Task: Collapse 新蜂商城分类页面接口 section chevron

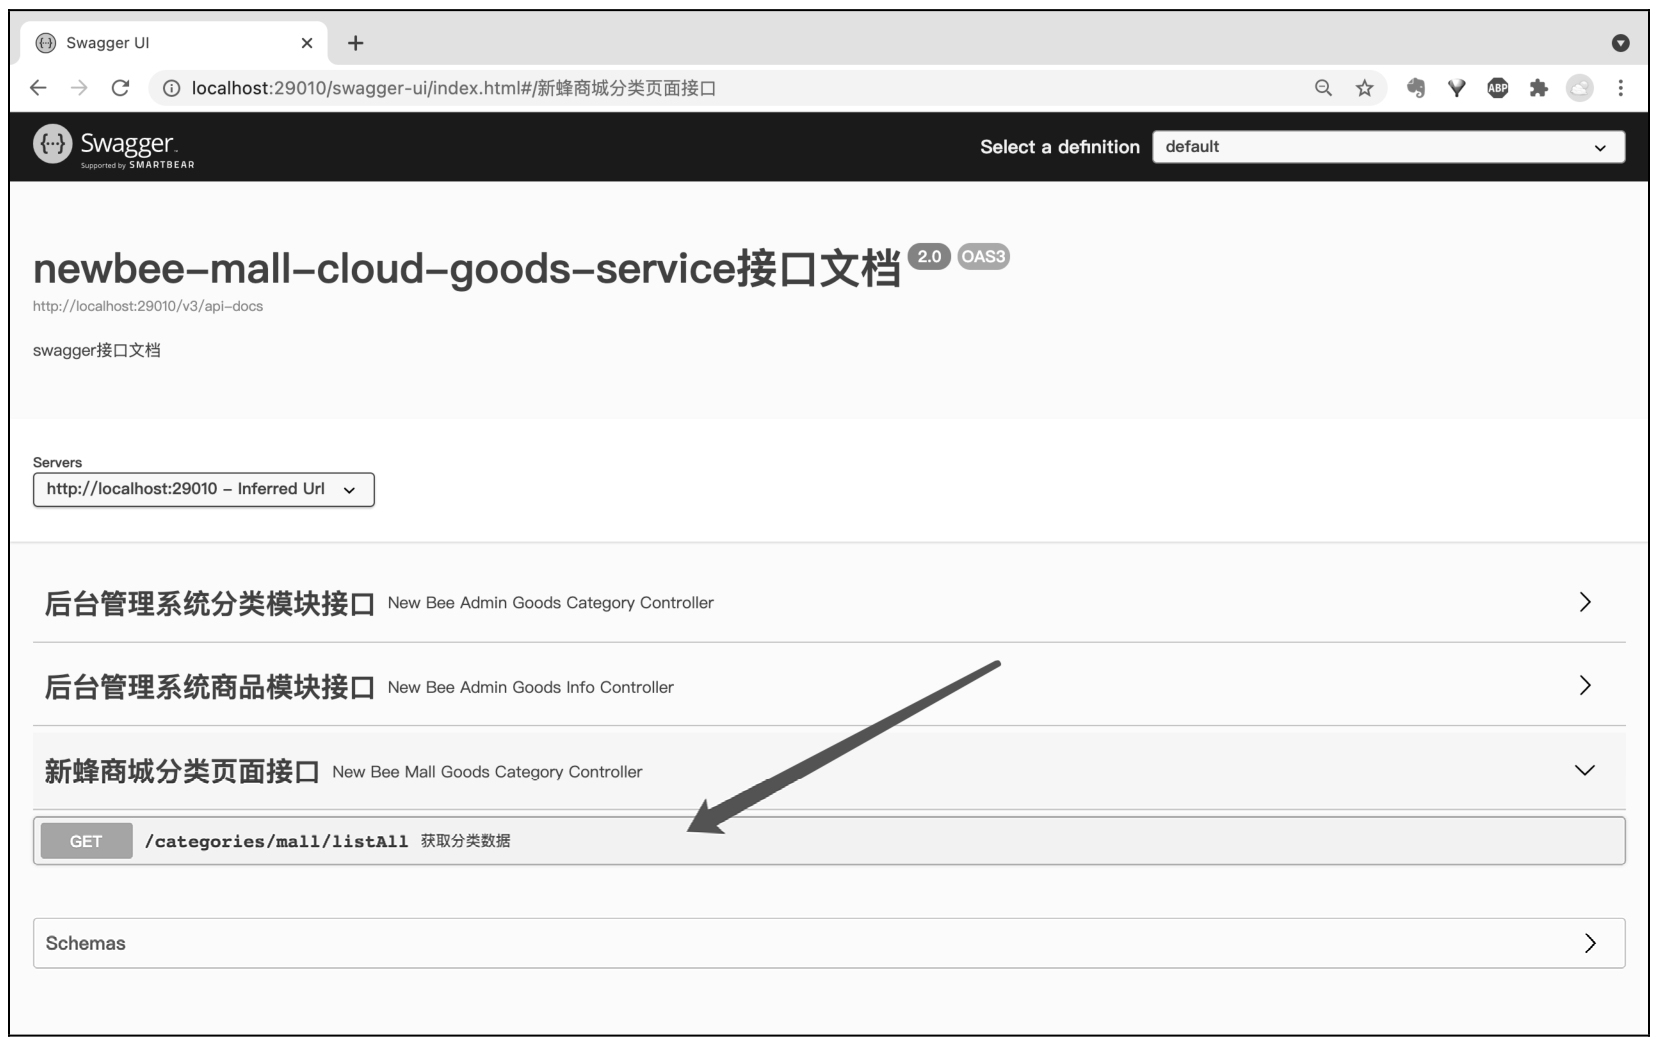Action: 1585,770
